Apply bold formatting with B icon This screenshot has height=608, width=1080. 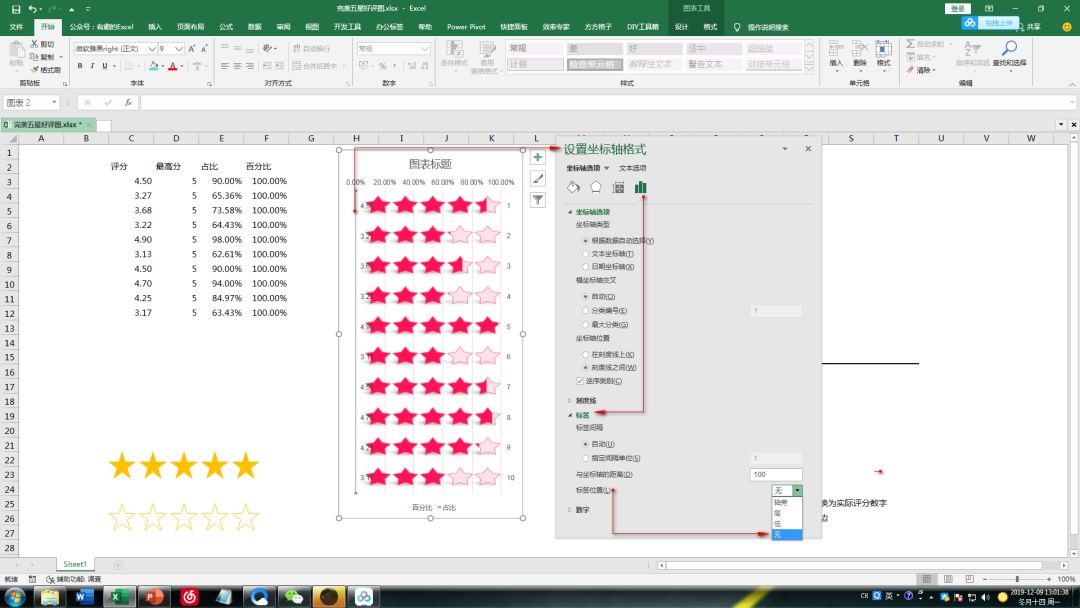(x=79, y=67)
